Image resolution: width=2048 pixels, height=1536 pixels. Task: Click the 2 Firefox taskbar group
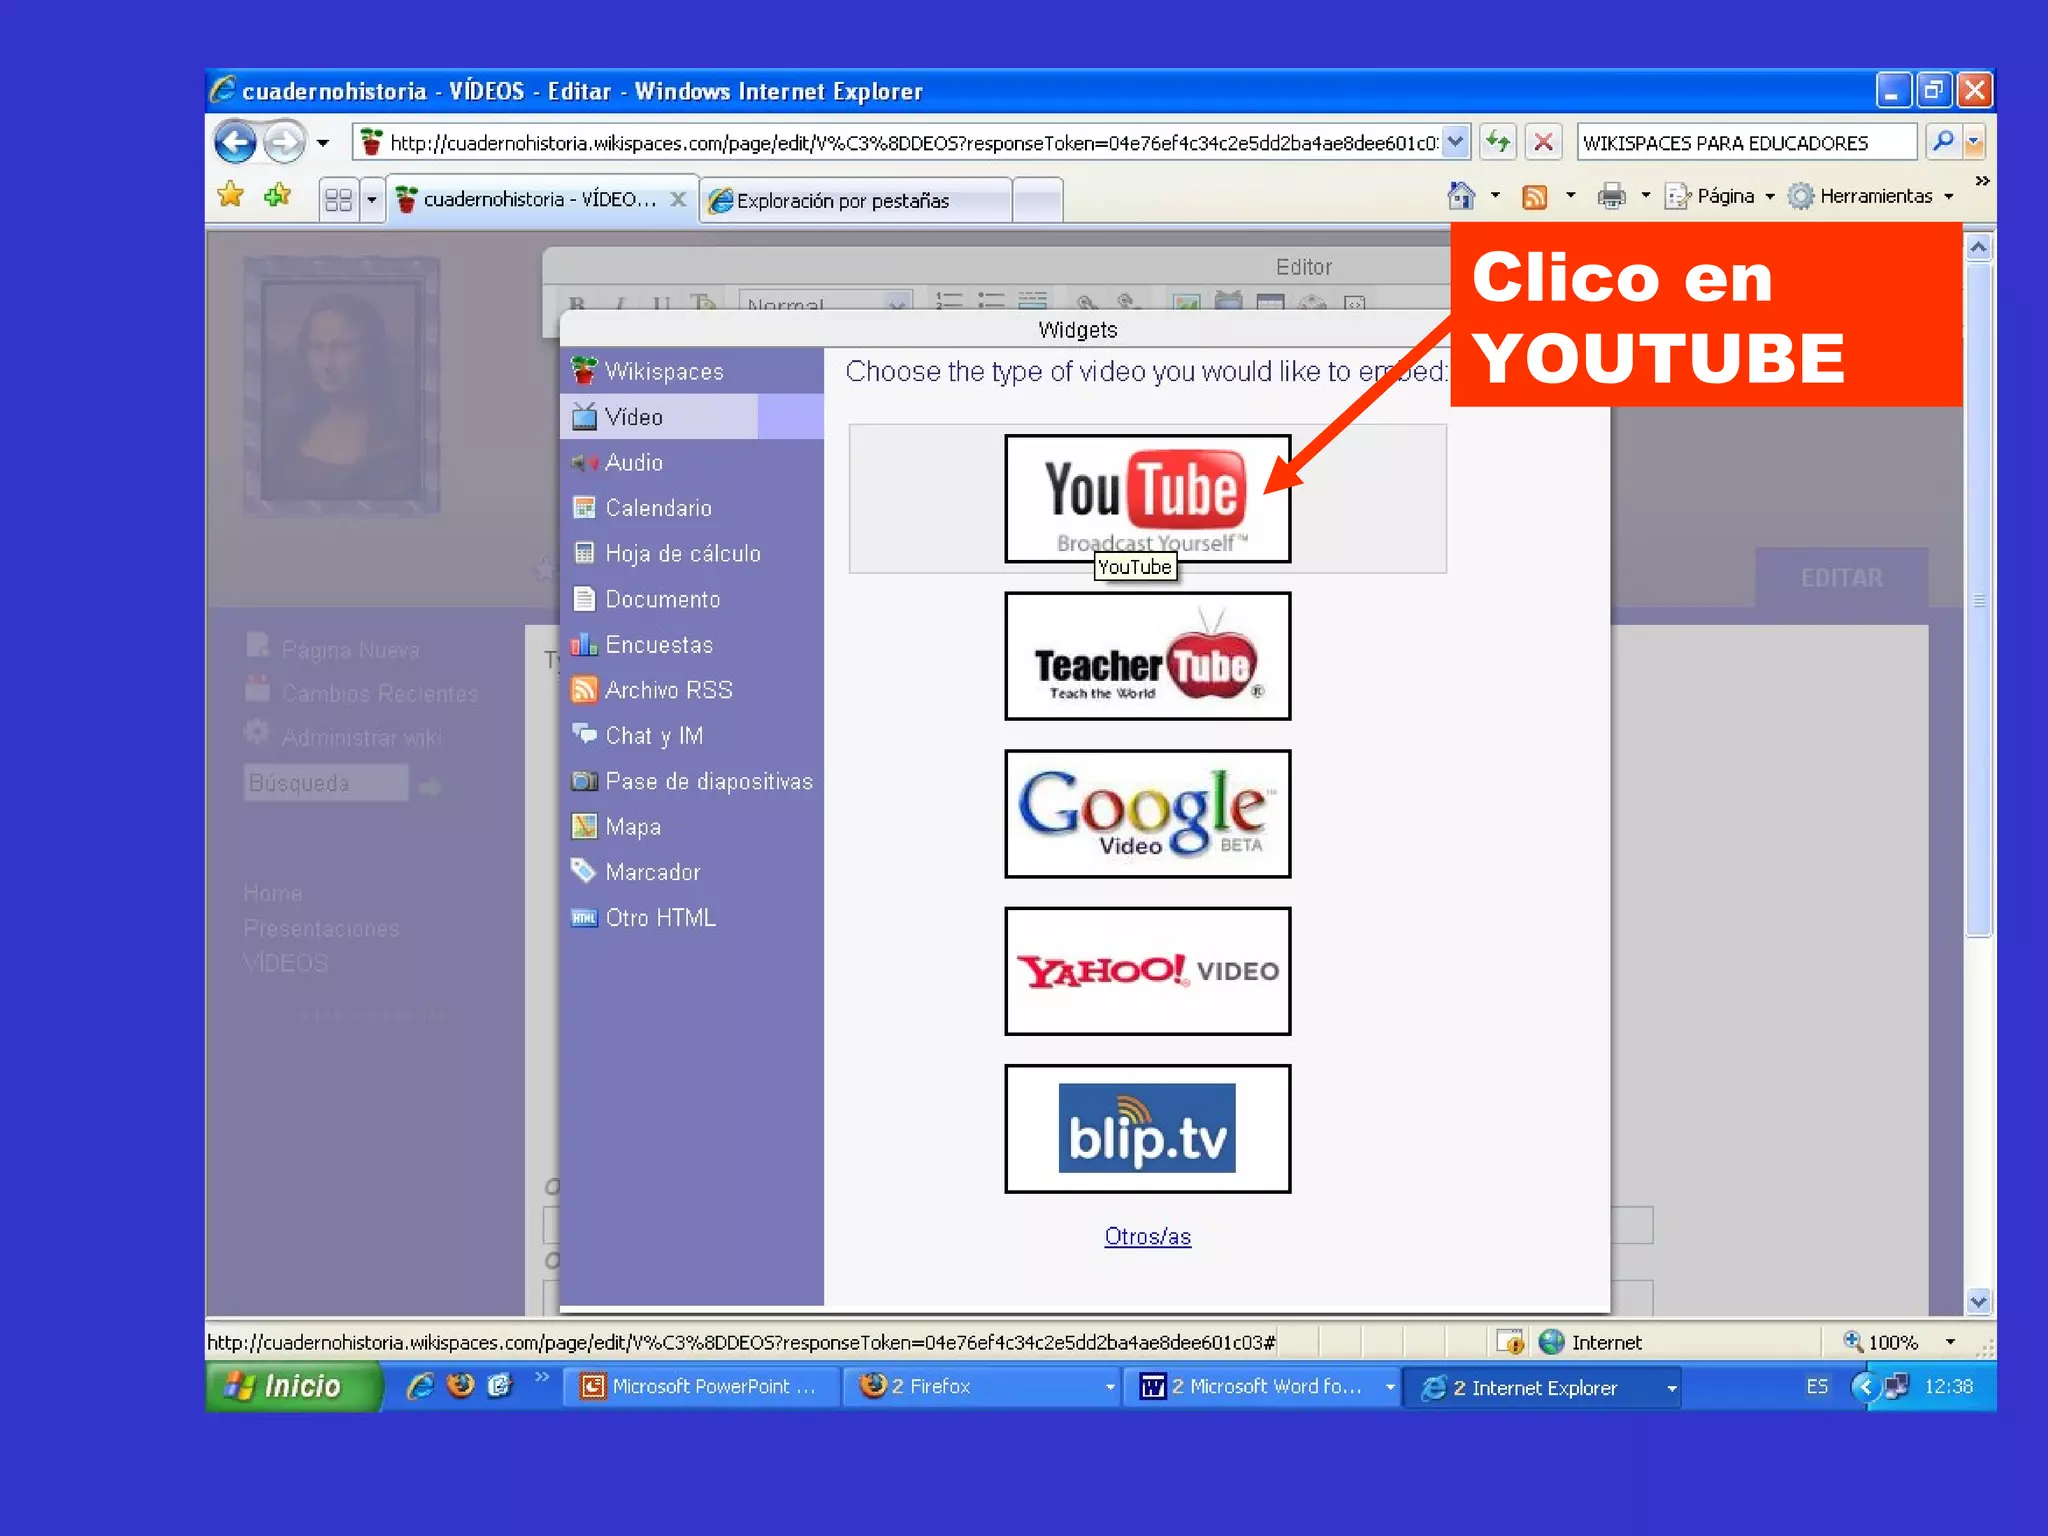point(982,1387)
